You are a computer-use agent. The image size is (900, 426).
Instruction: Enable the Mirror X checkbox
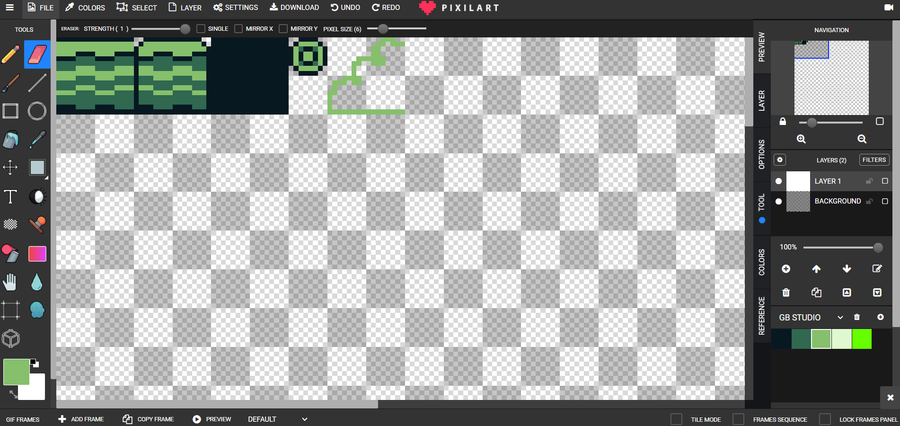[x=238, y=29]
